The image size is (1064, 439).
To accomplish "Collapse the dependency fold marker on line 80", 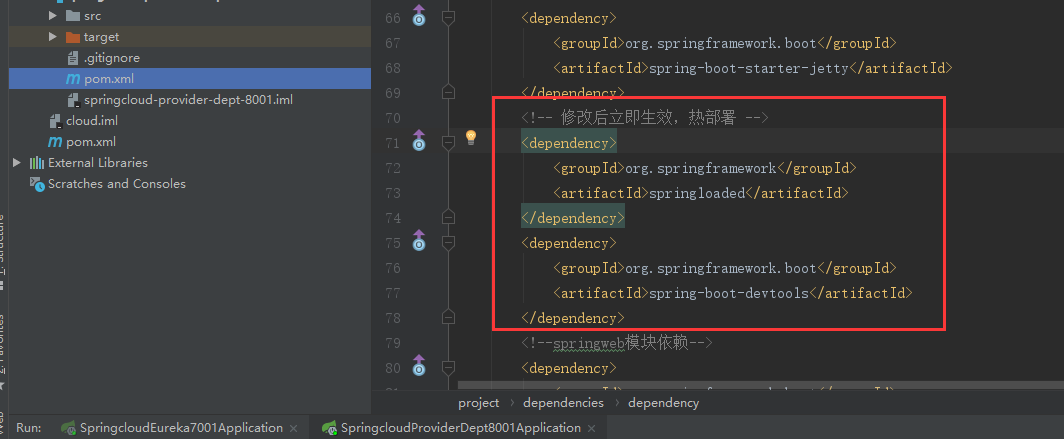I will (448, 368).
